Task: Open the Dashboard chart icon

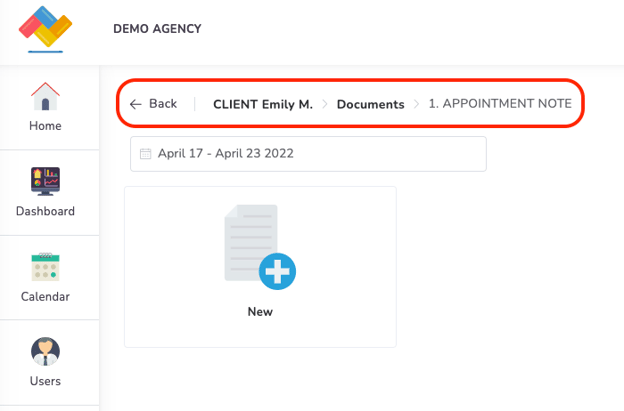Action: [45, 182]
